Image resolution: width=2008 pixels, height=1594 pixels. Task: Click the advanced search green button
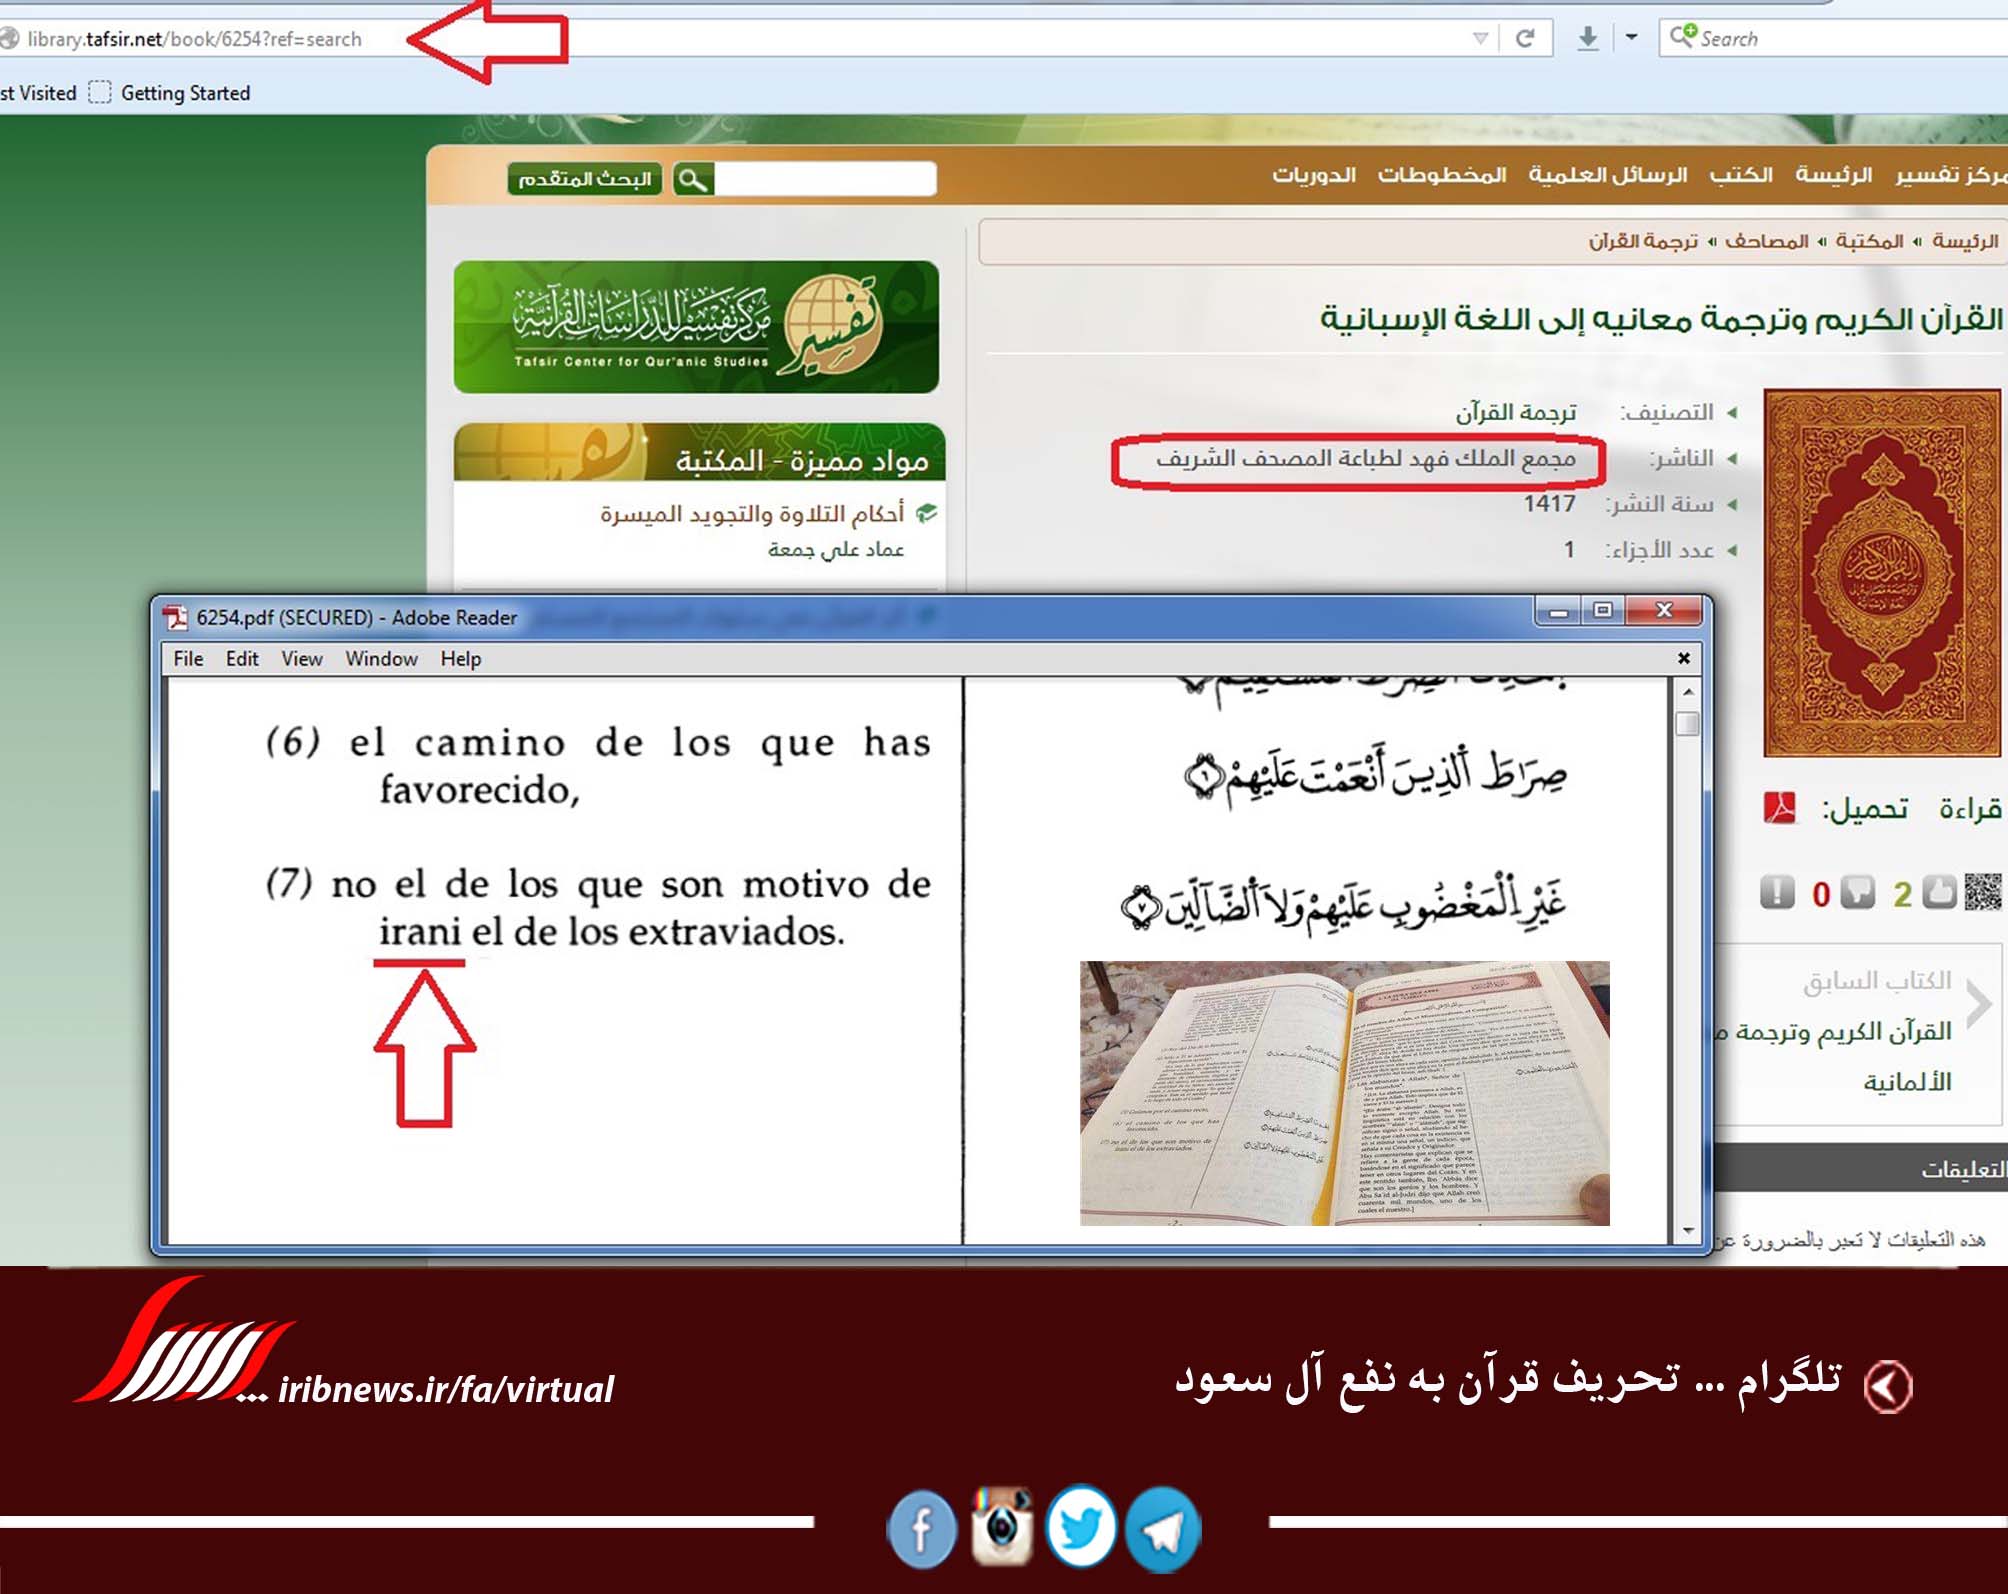point(584,179)
